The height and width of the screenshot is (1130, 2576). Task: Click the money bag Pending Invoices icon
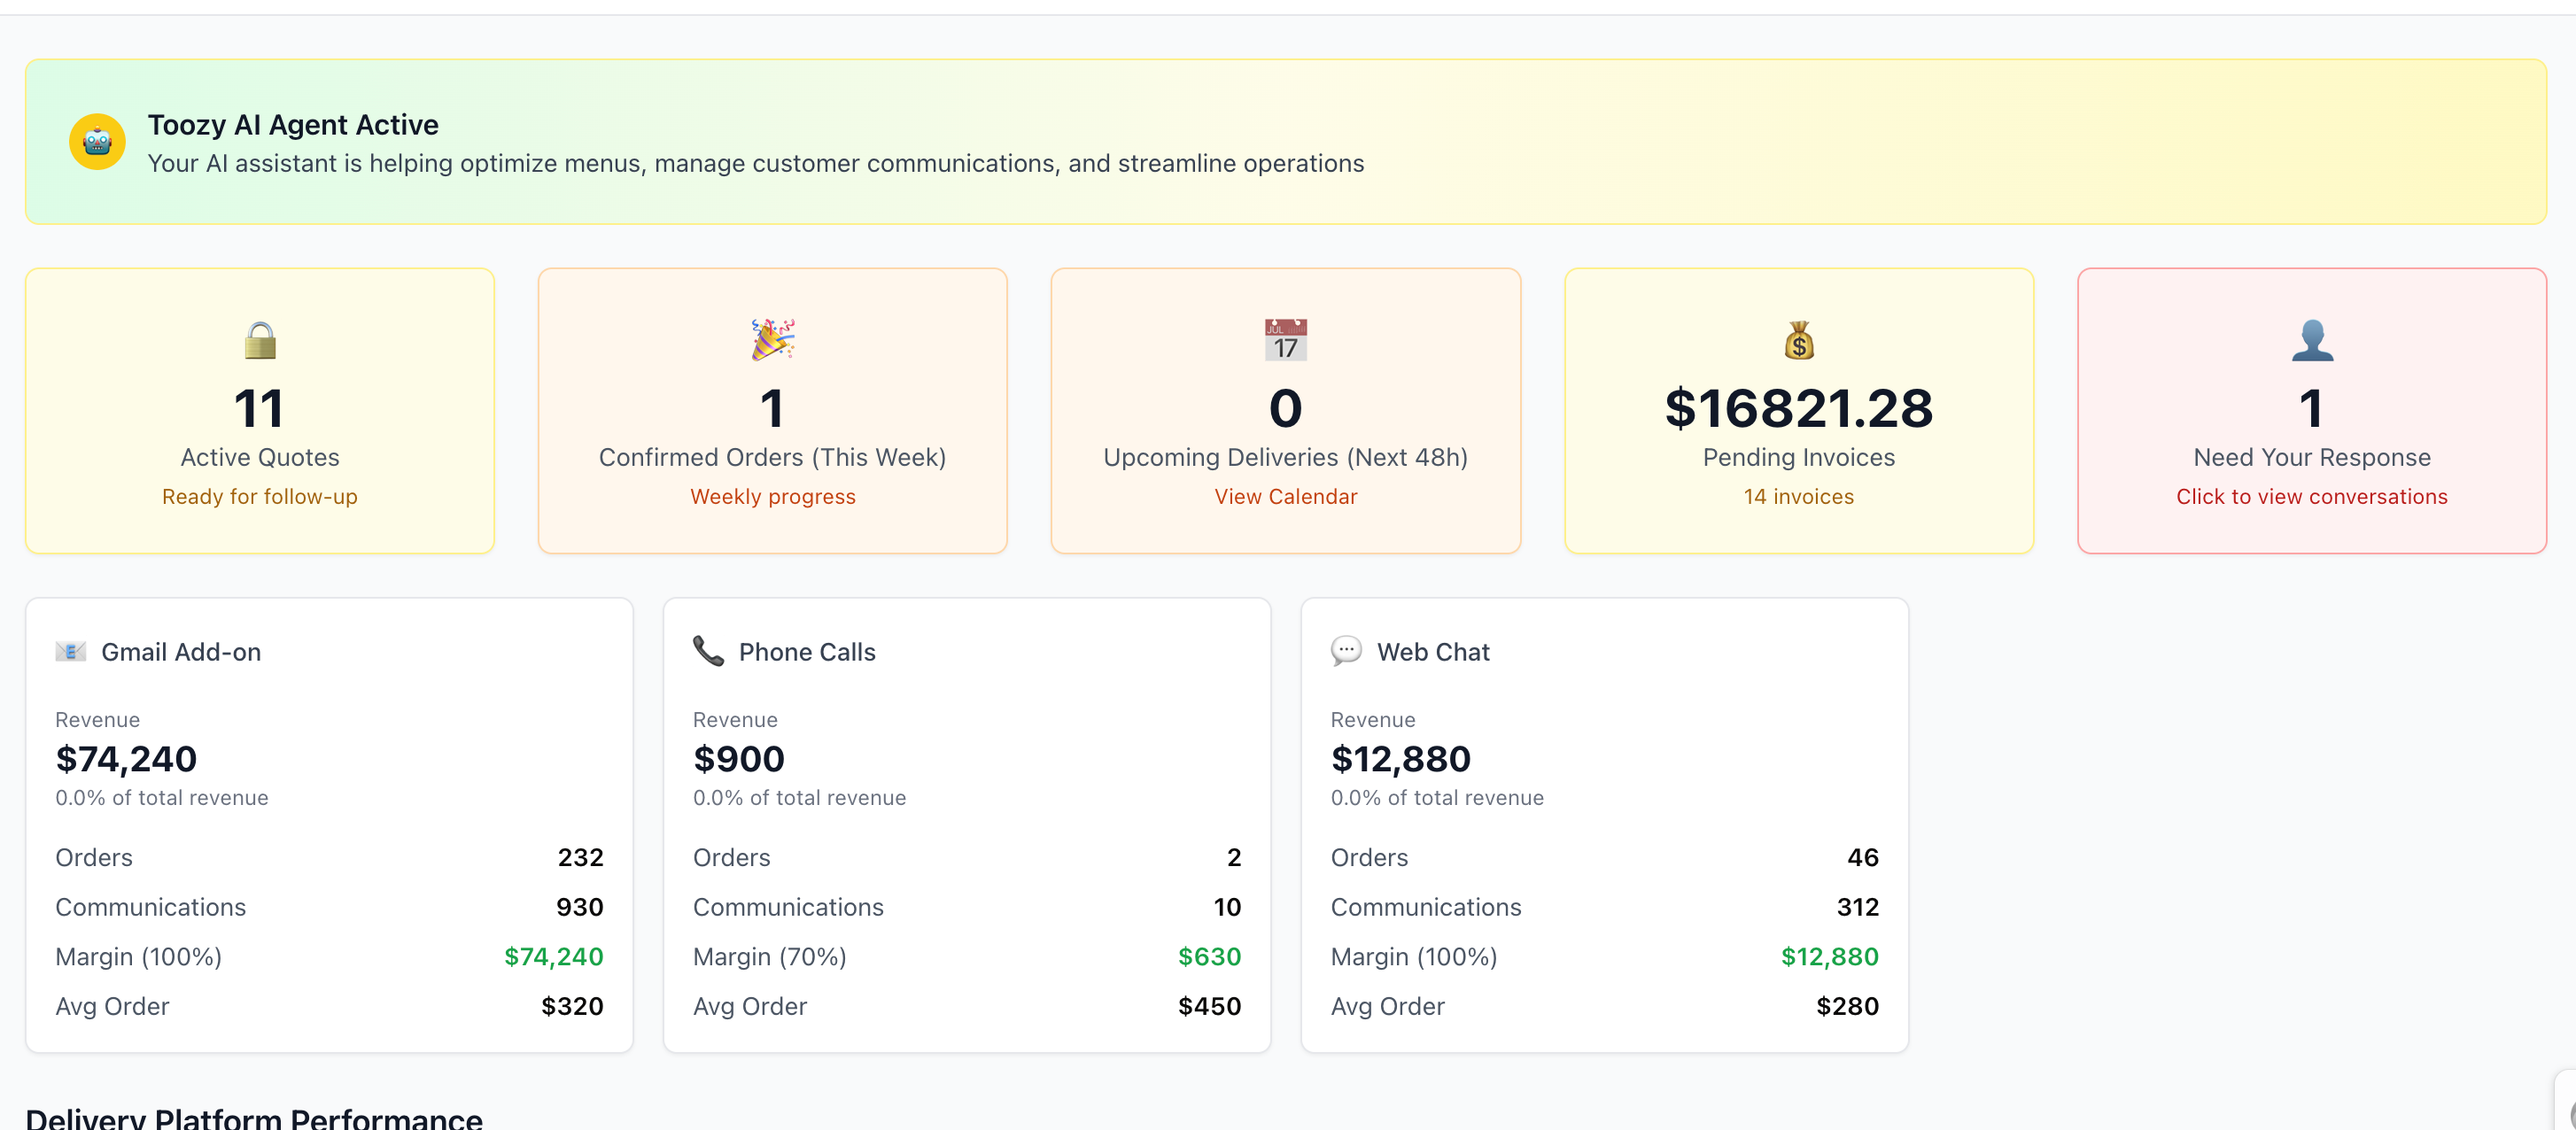(1798, 341)
